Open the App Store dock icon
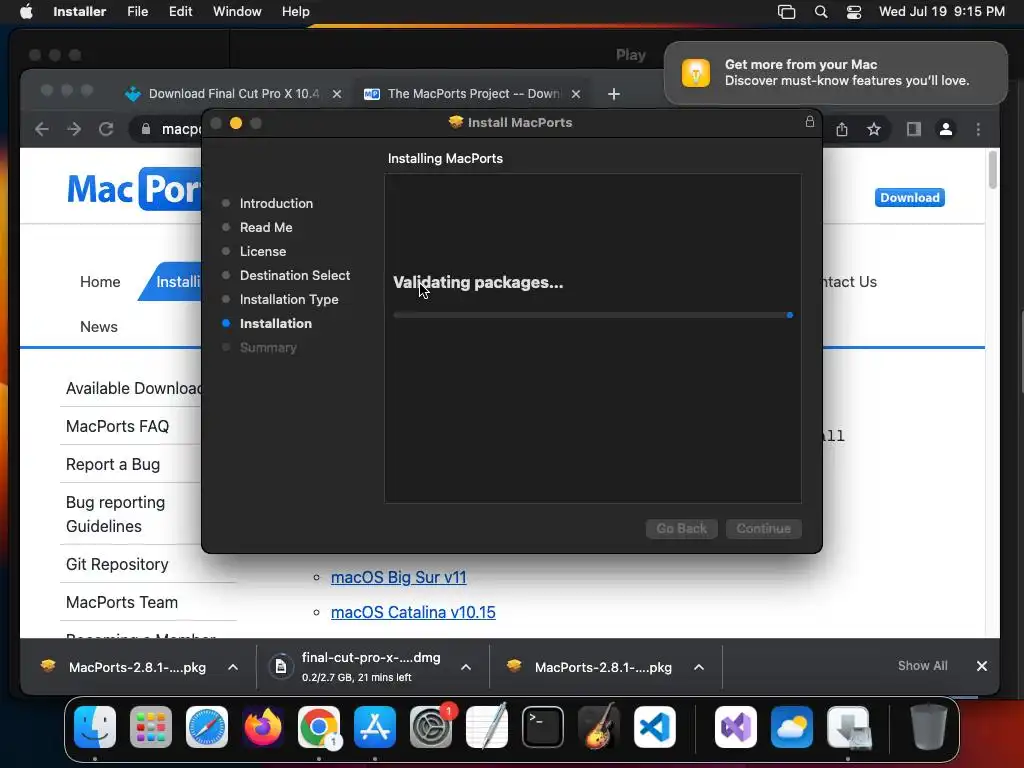Viewport: 1024px width, 768px height. (x=375, y=726)
